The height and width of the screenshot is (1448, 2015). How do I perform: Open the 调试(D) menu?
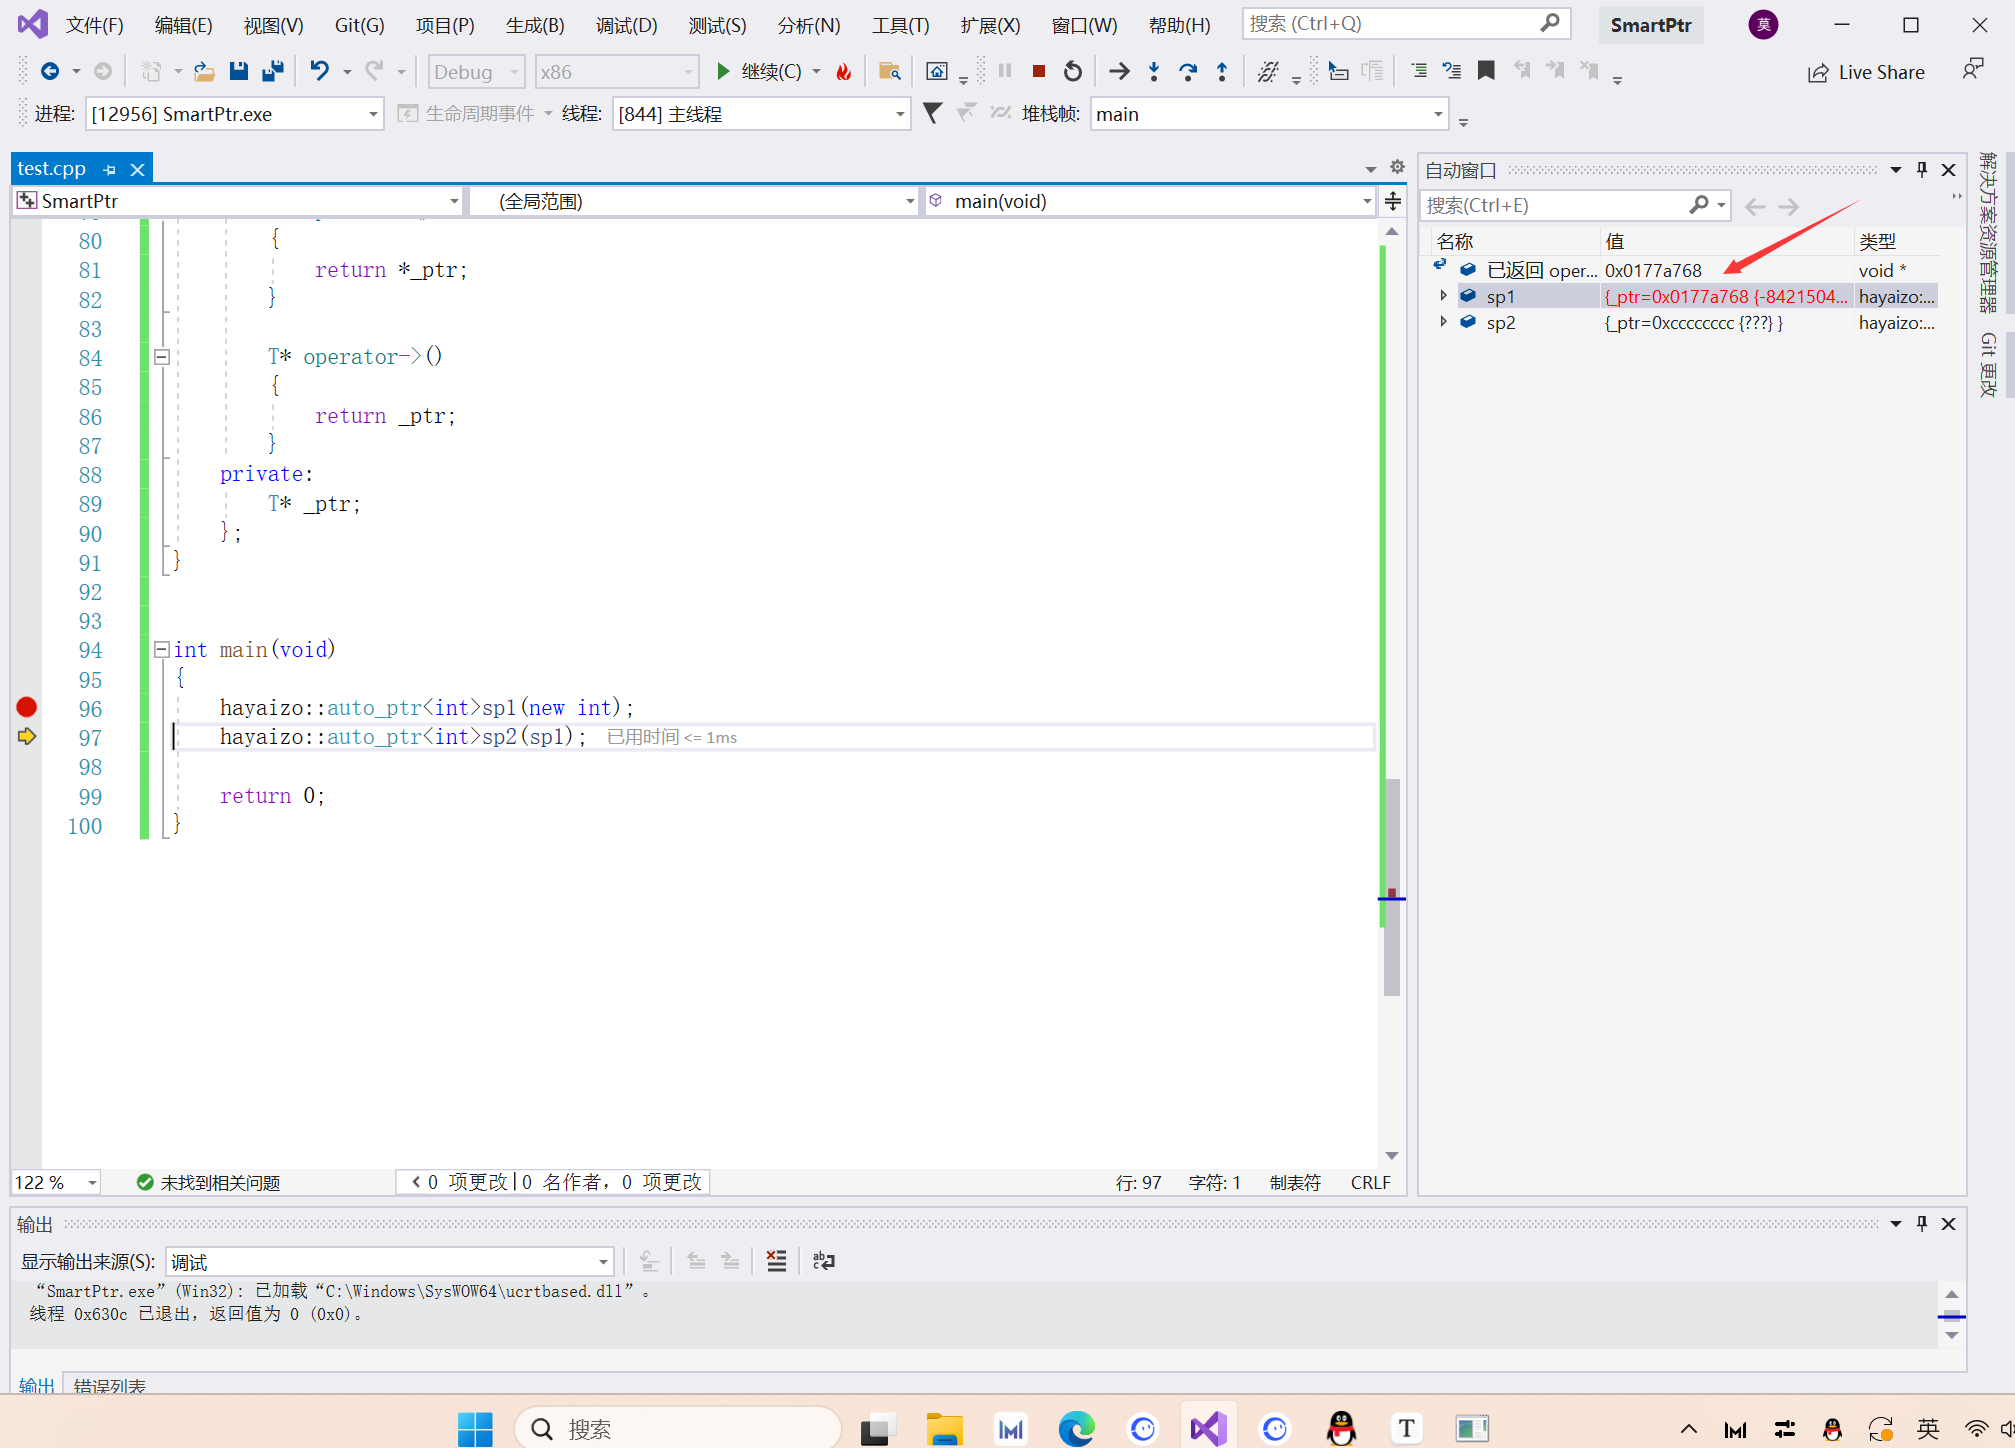coord(626,25)
